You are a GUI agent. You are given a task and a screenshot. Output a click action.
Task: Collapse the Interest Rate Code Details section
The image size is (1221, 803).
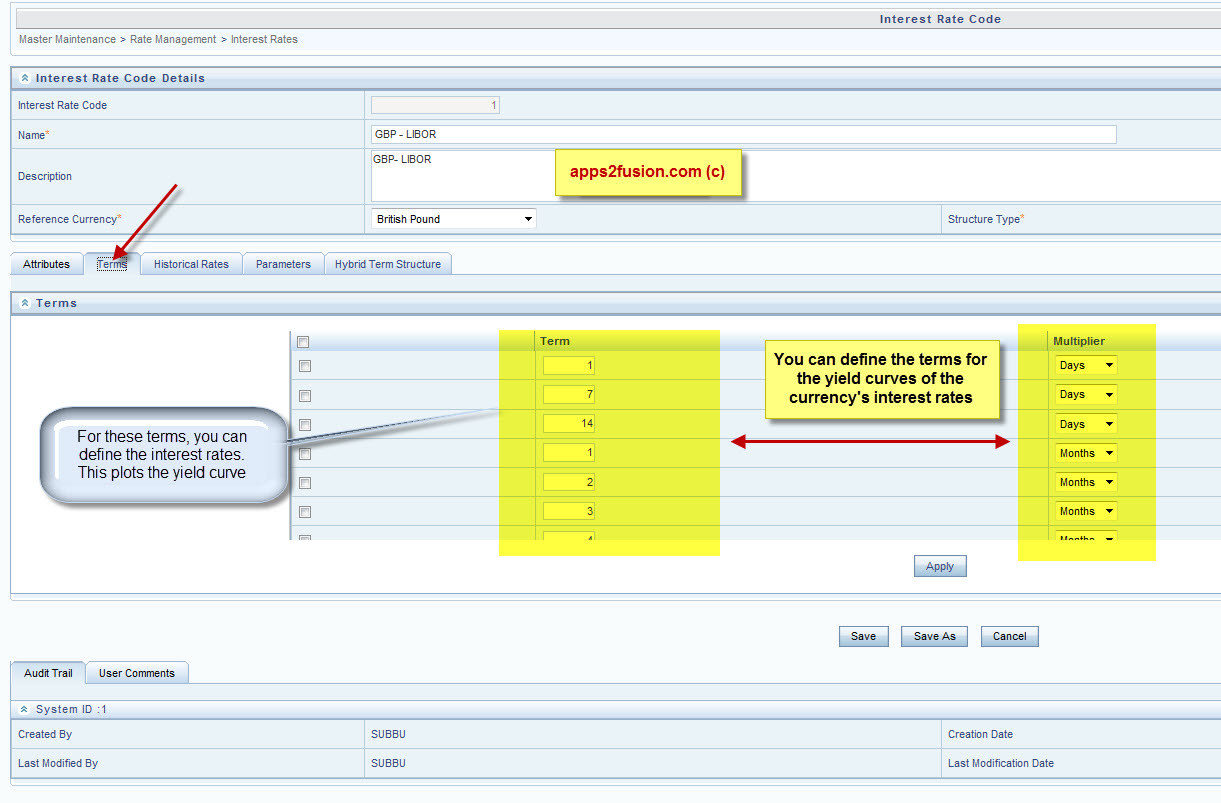click(25, 78)
